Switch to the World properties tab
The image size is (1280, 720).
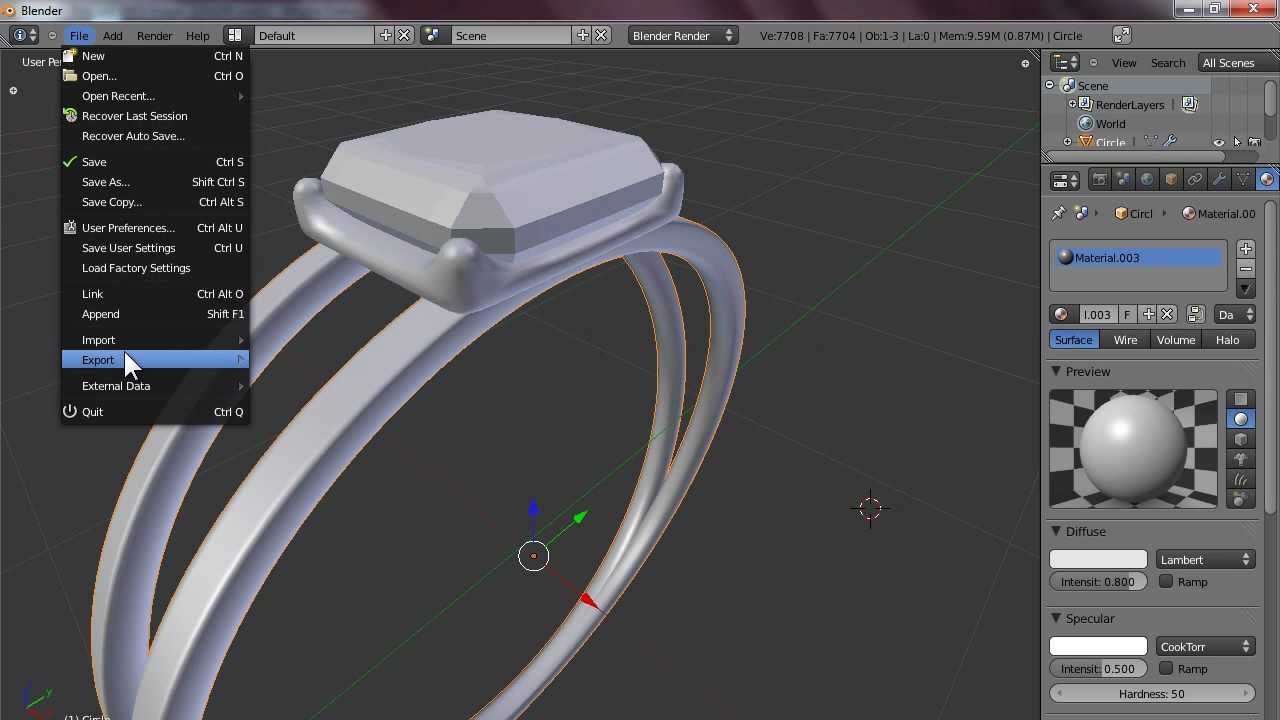pos(1147,180)
